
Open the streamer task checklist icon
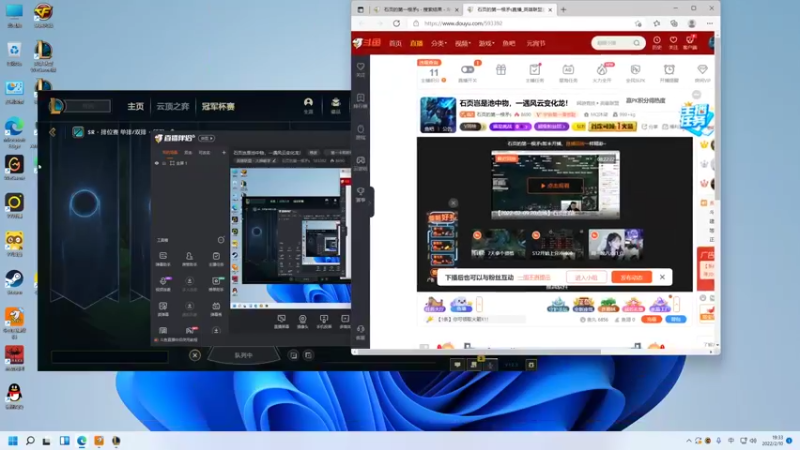(535, 72)
